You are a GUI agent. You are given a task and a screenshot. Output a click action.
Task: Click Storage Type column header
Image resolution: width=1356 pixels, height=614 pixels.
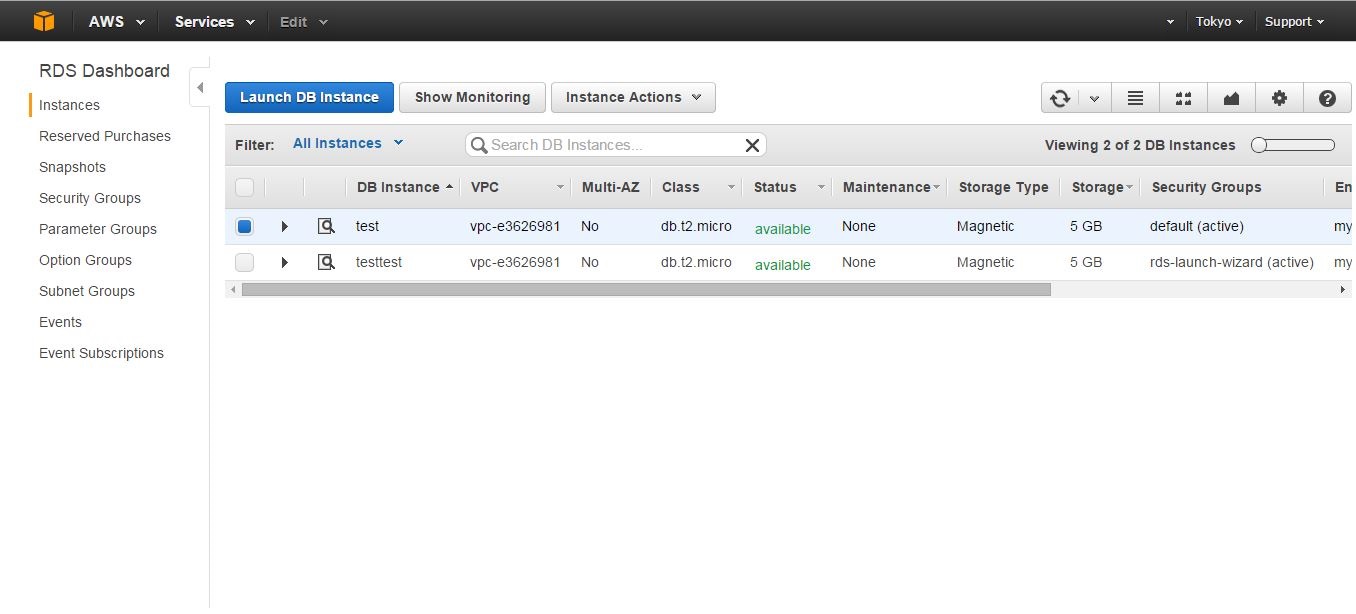pyautogui.click(x=1003, y=187)
